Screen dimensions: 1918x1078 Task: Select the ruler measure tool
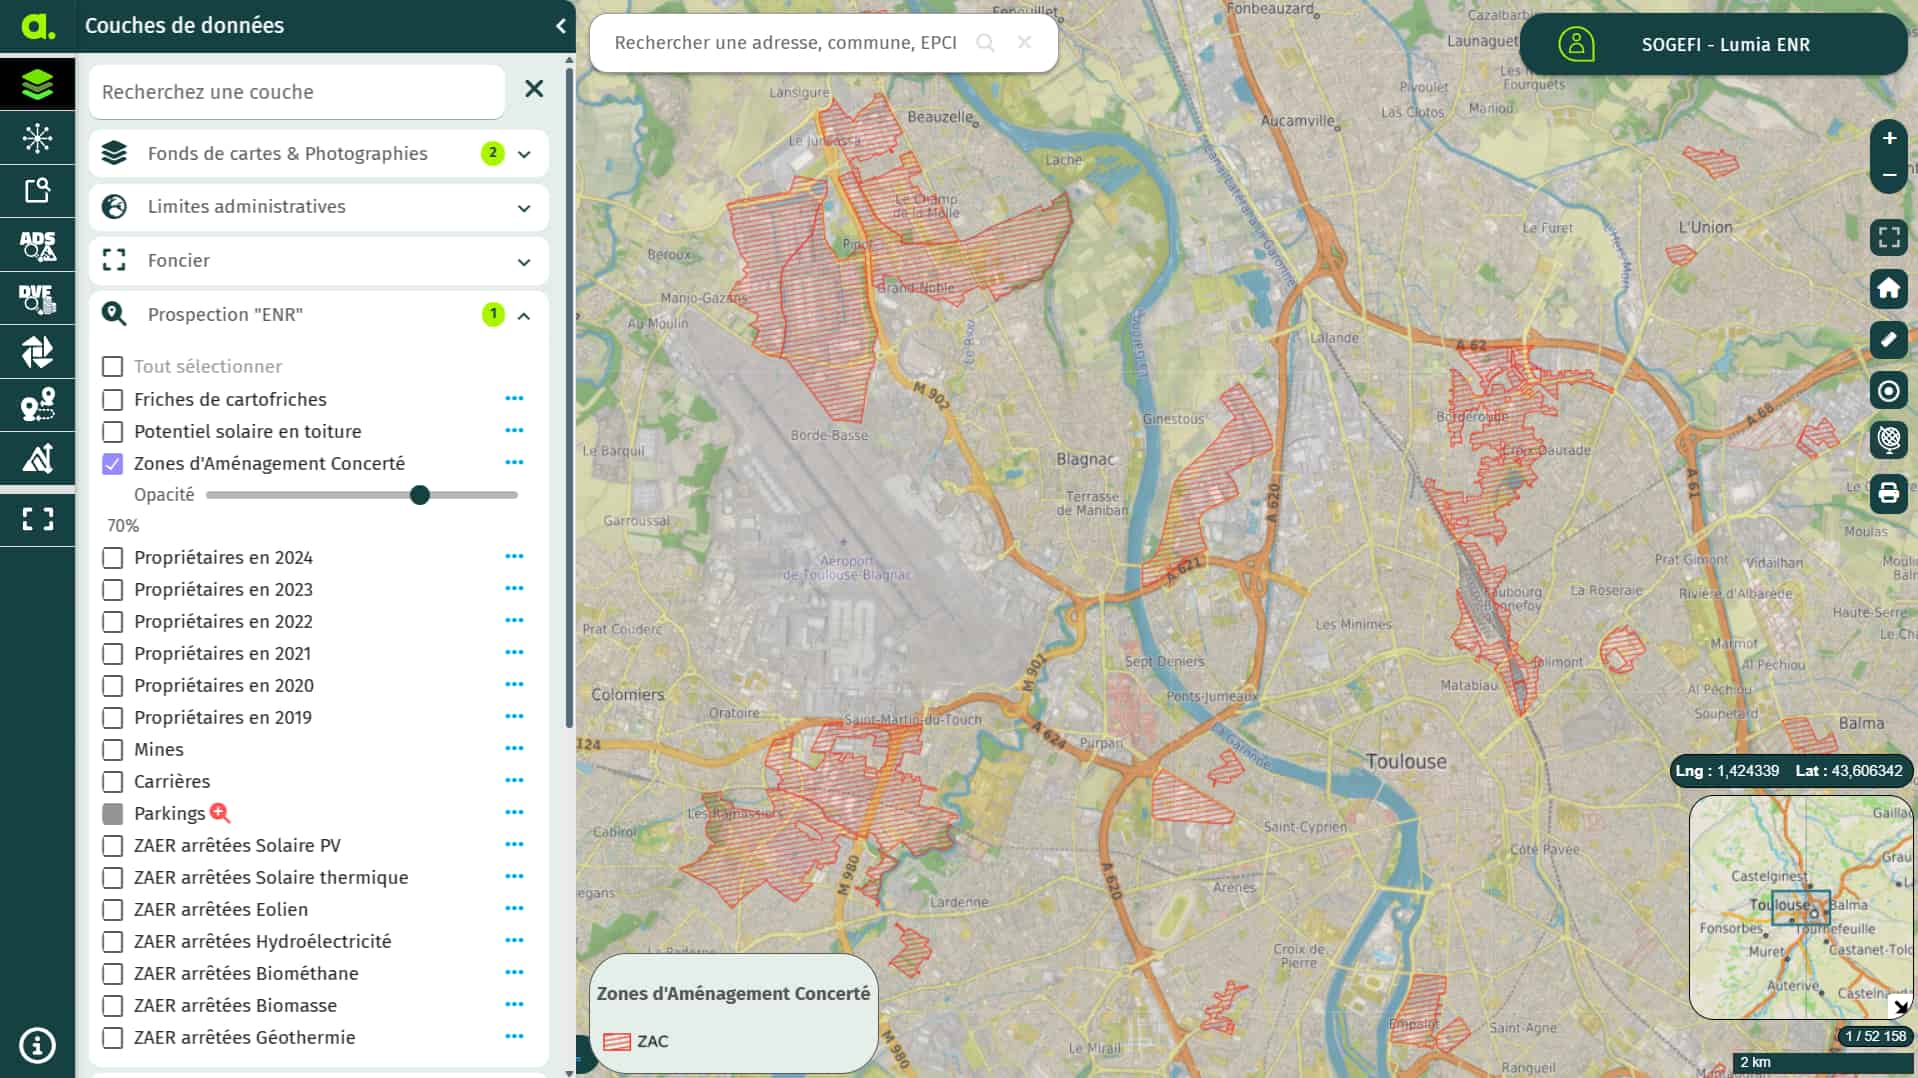(1889, 340)
